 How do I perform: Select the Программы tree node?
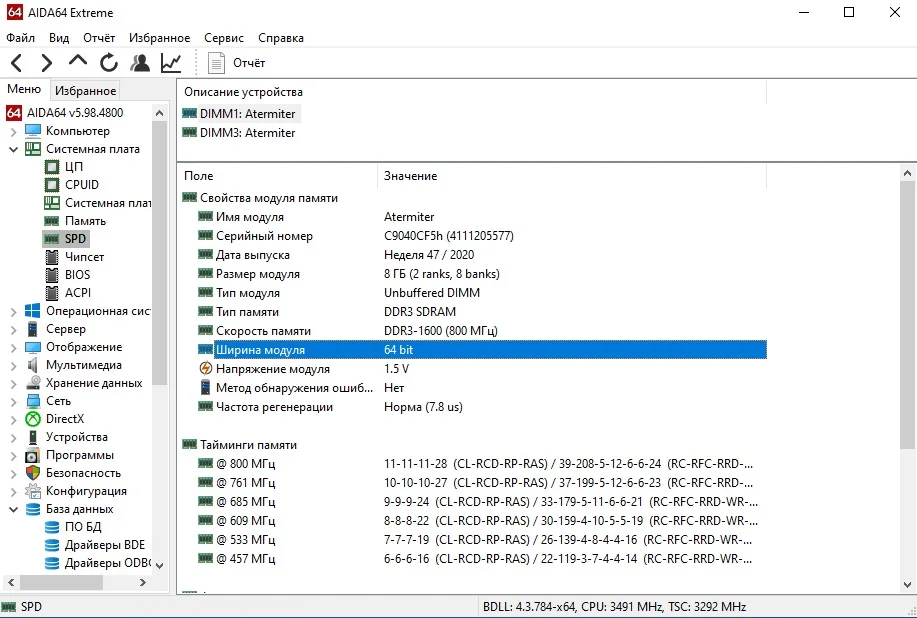[x=80, y=455]
